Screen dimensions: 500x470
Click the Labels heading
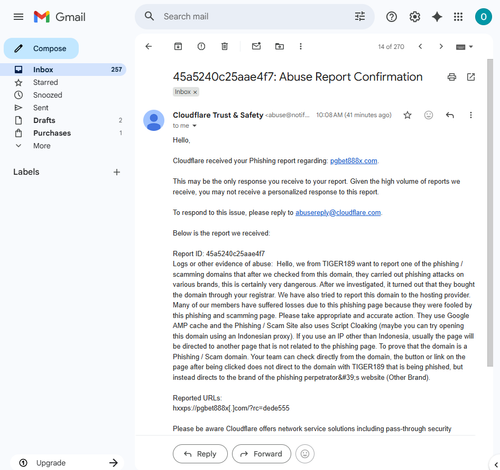(x=26, y=172)
